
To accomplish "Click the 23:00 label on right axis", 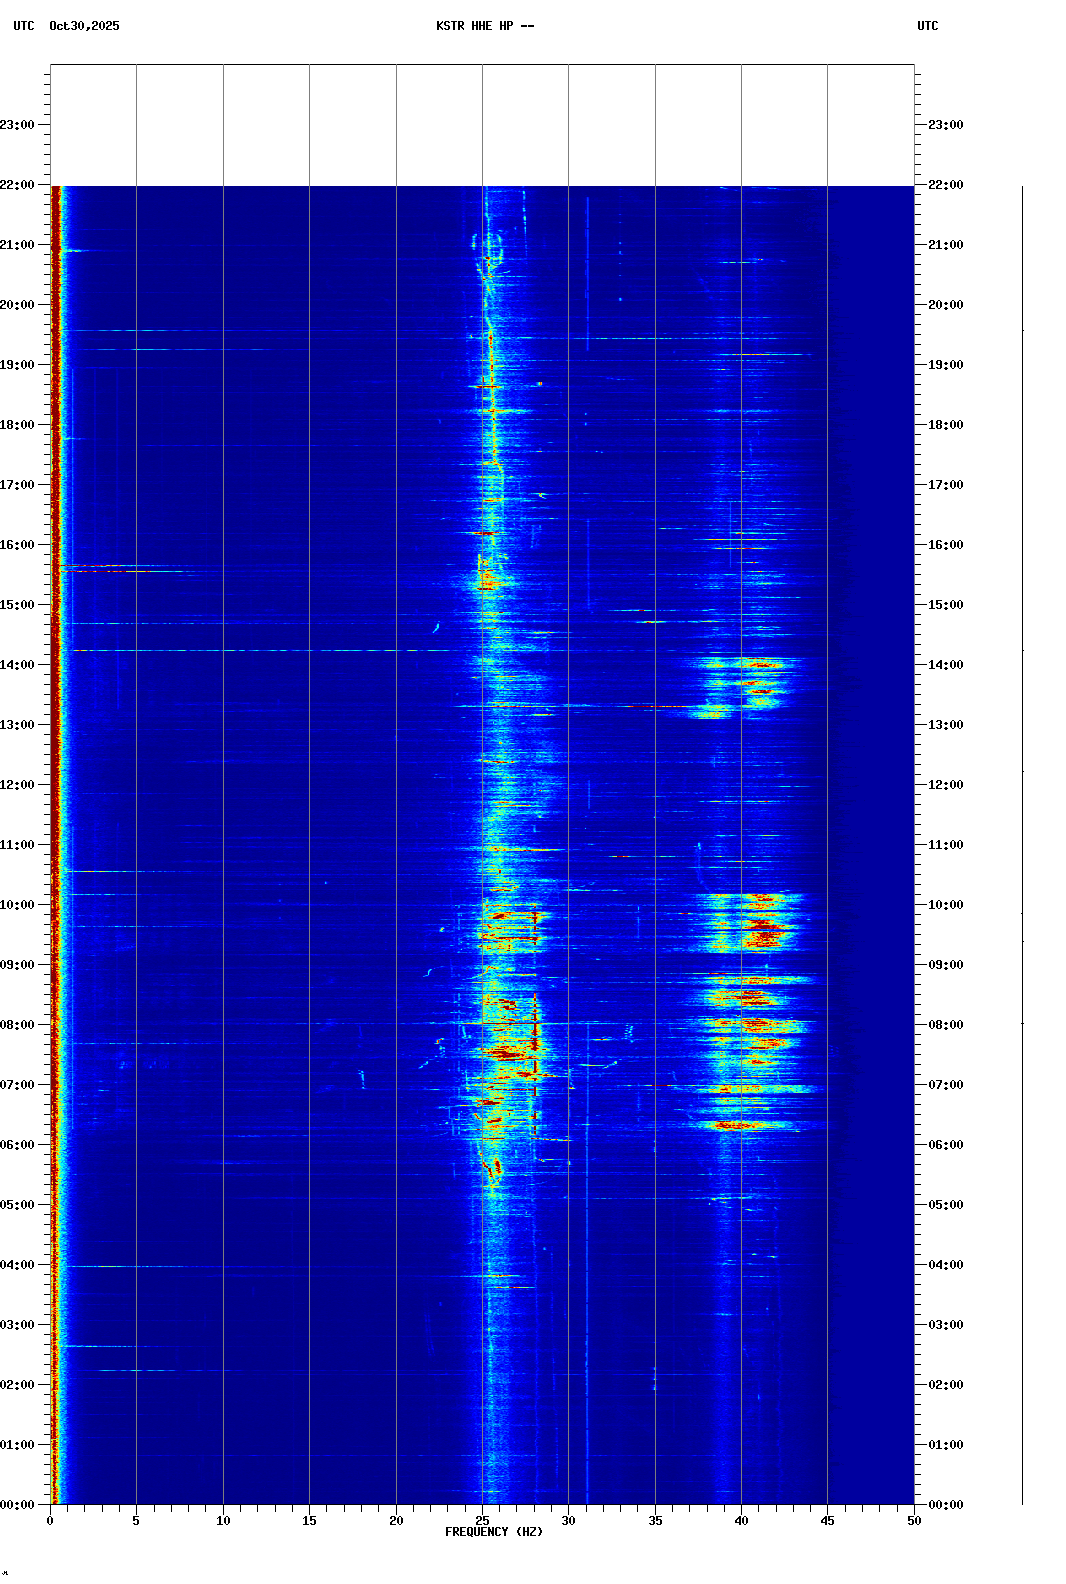I will [945, 125].
